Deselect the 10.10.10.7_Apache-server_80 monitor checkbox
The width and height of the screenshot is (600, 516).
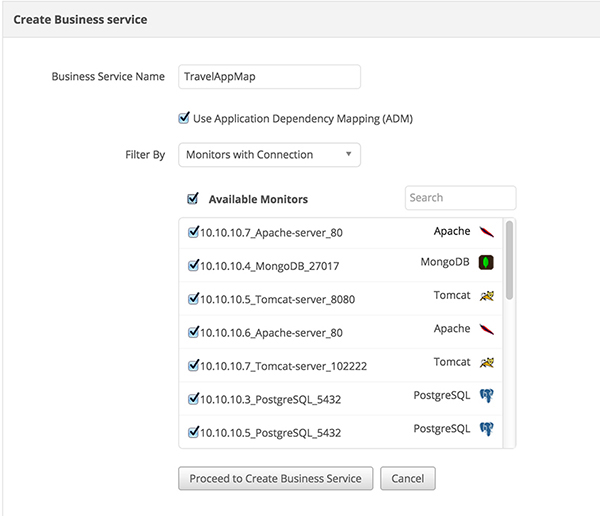[x=194, y=232]
